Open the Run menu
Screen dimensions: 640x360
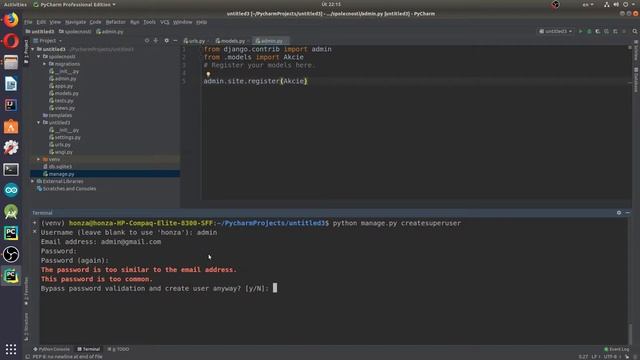point(135,22)
